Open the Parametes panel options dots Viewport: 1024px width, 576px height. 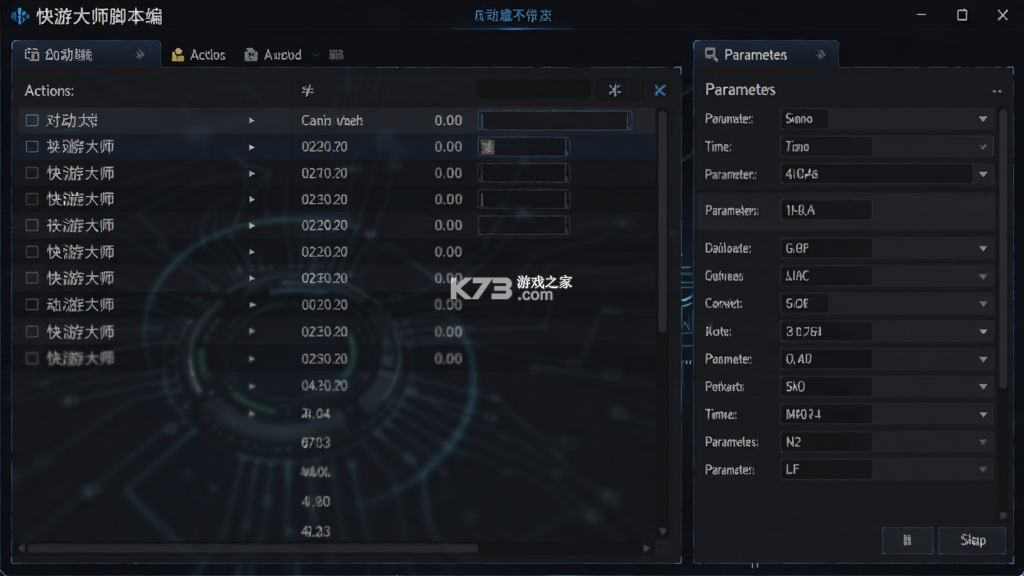pos(997,91)
